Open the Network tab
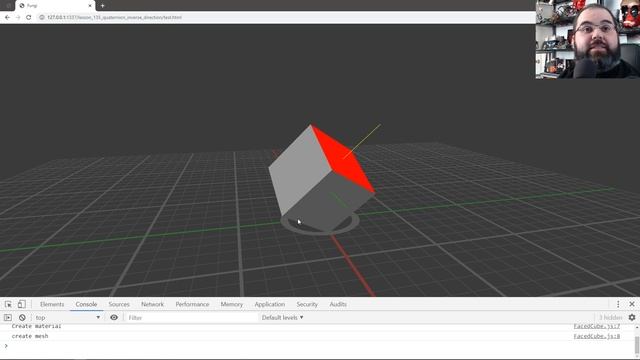640x360 pixels. (x=152, y=304)
